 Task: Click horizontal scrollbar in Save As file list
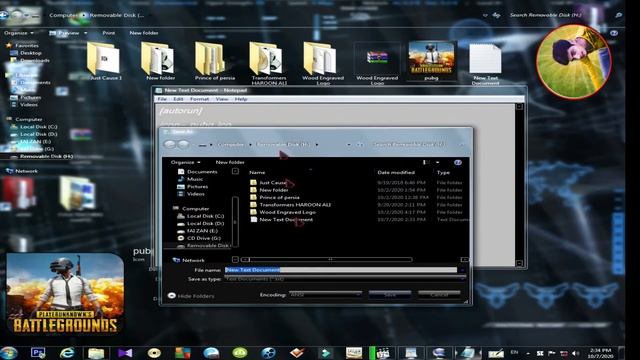tap(331, 259)
